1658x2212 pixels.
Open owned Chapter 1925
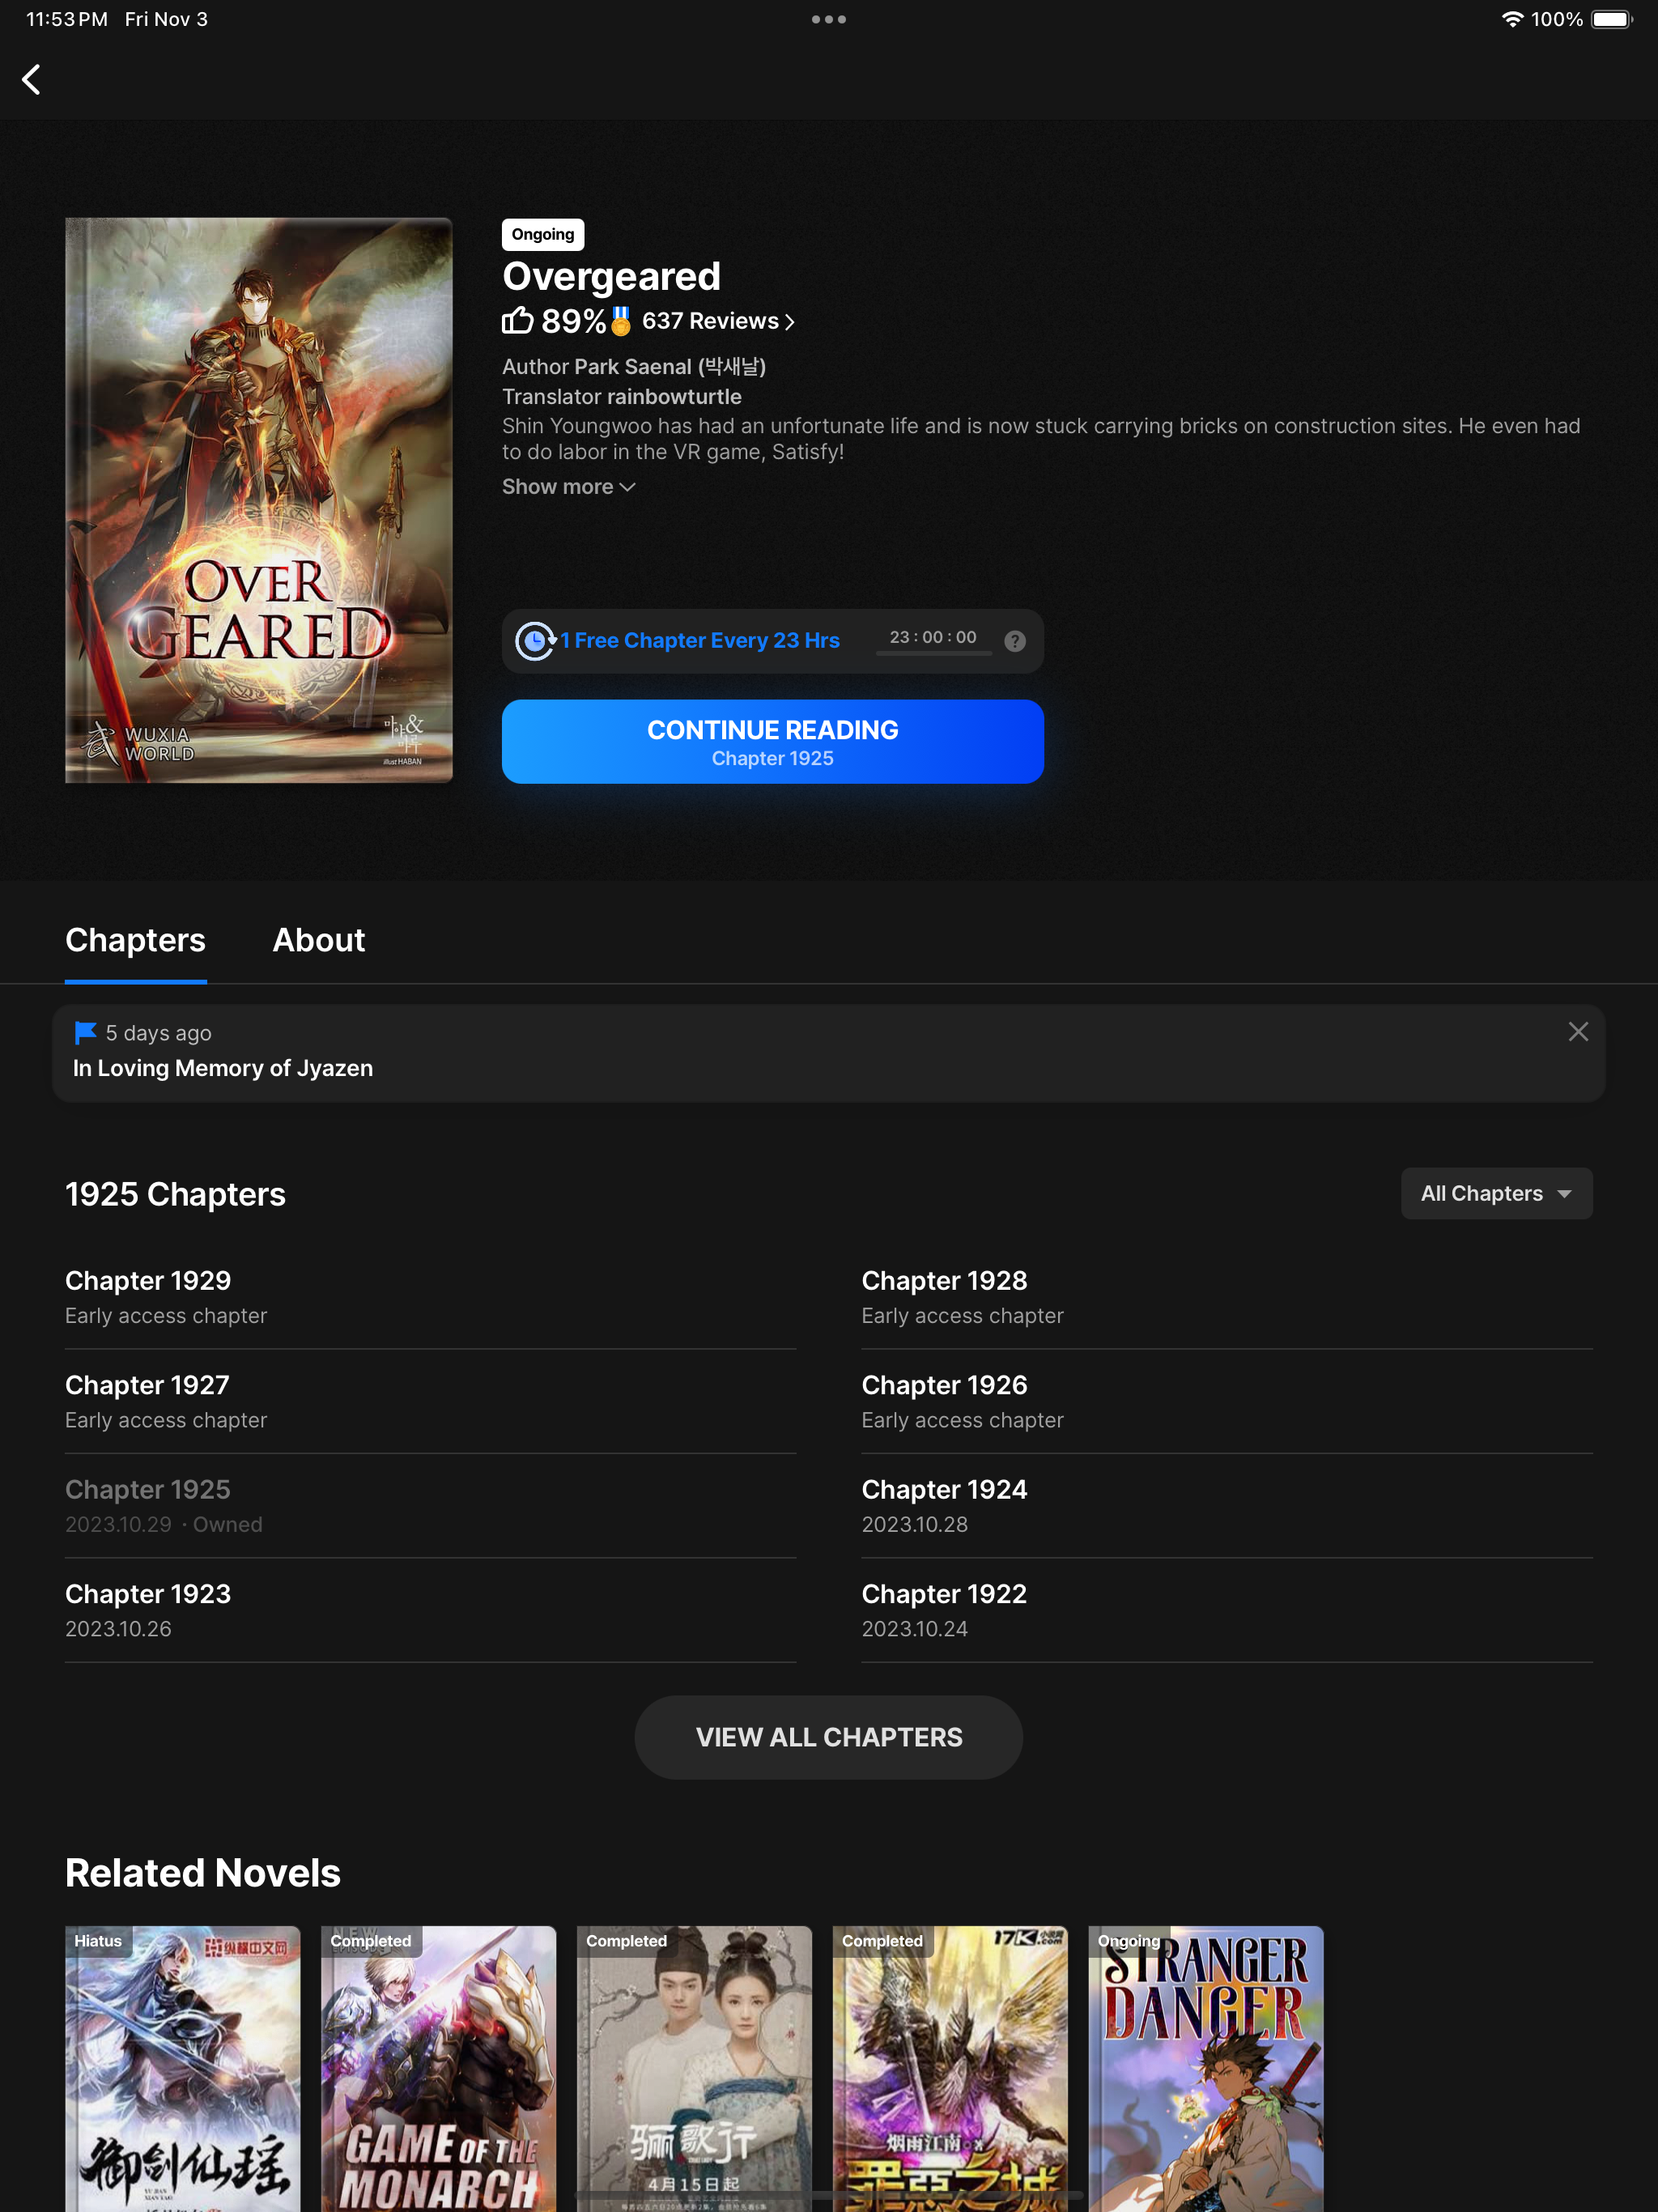pos(430,1506)
